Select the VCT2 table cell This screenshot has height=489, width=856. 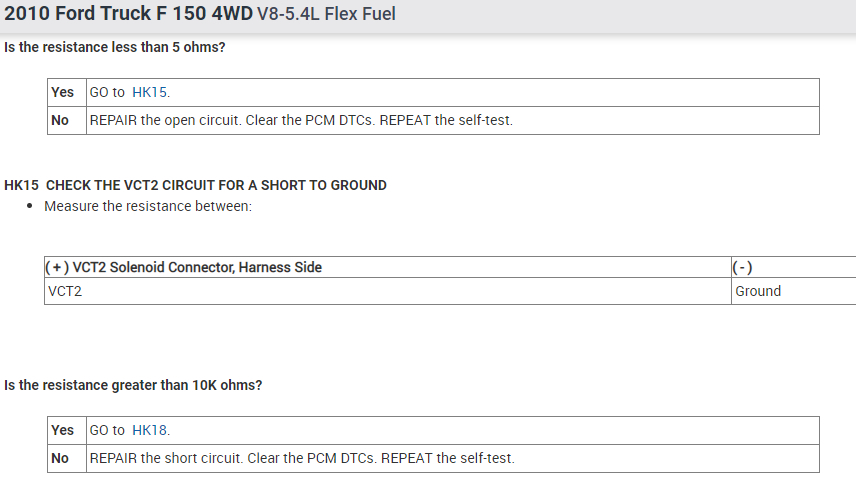(x=64, y=291)
